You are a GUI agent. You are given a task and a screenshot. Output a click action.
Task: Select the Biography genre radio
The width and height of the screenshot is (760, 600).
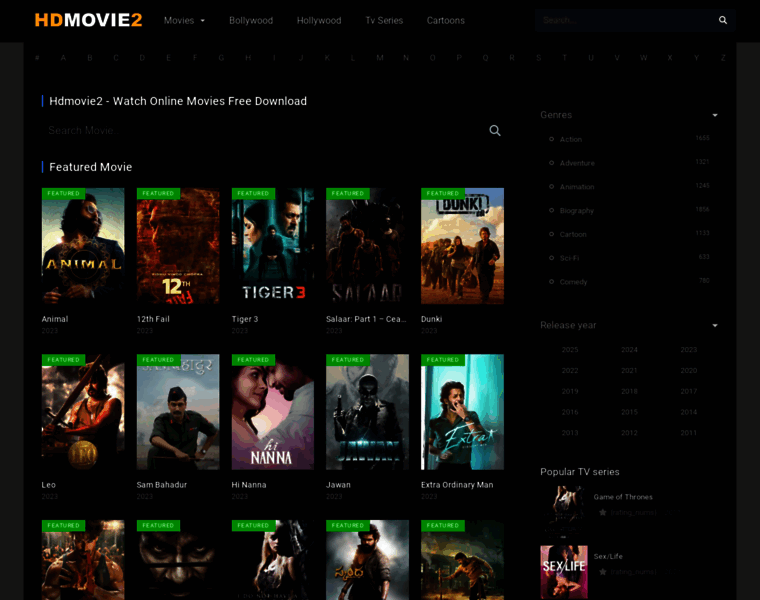552,210
